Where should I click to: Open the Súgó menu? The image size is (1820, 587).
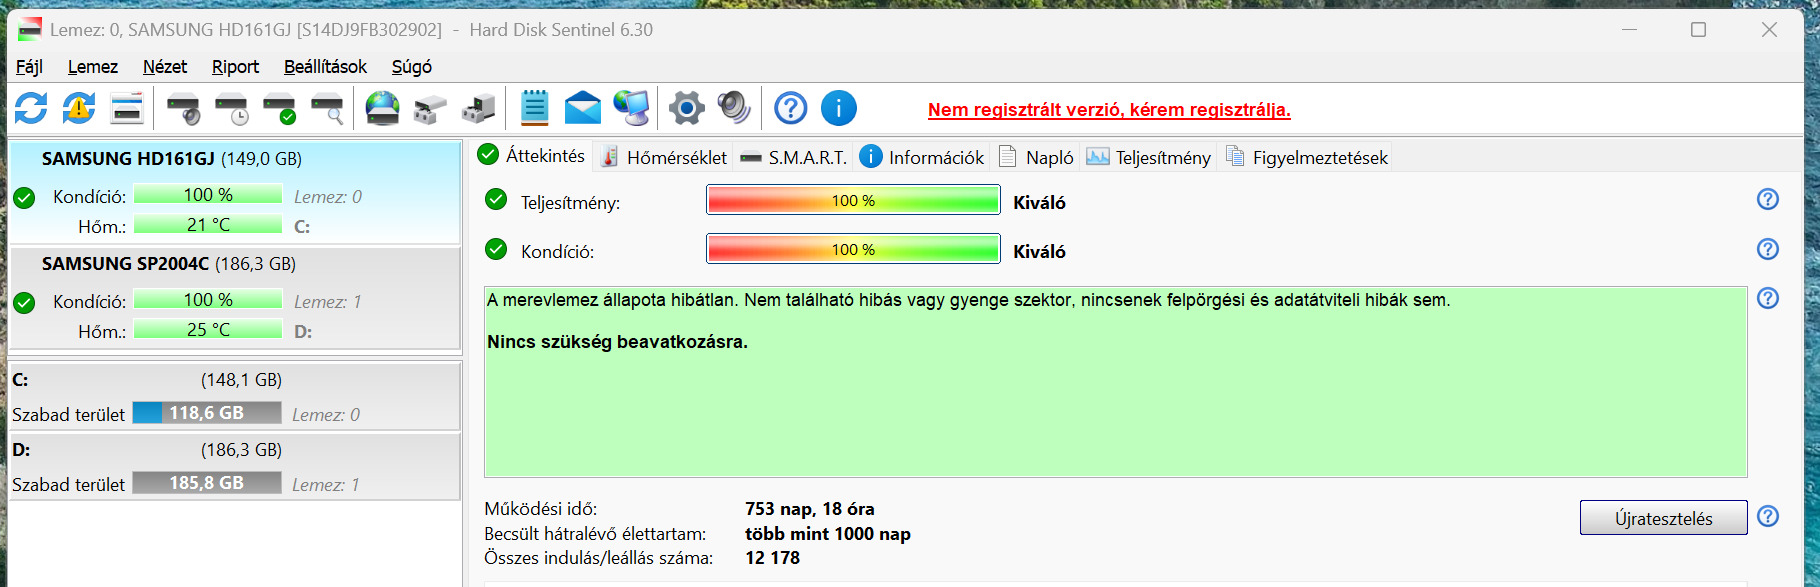(x=412, y=67)
